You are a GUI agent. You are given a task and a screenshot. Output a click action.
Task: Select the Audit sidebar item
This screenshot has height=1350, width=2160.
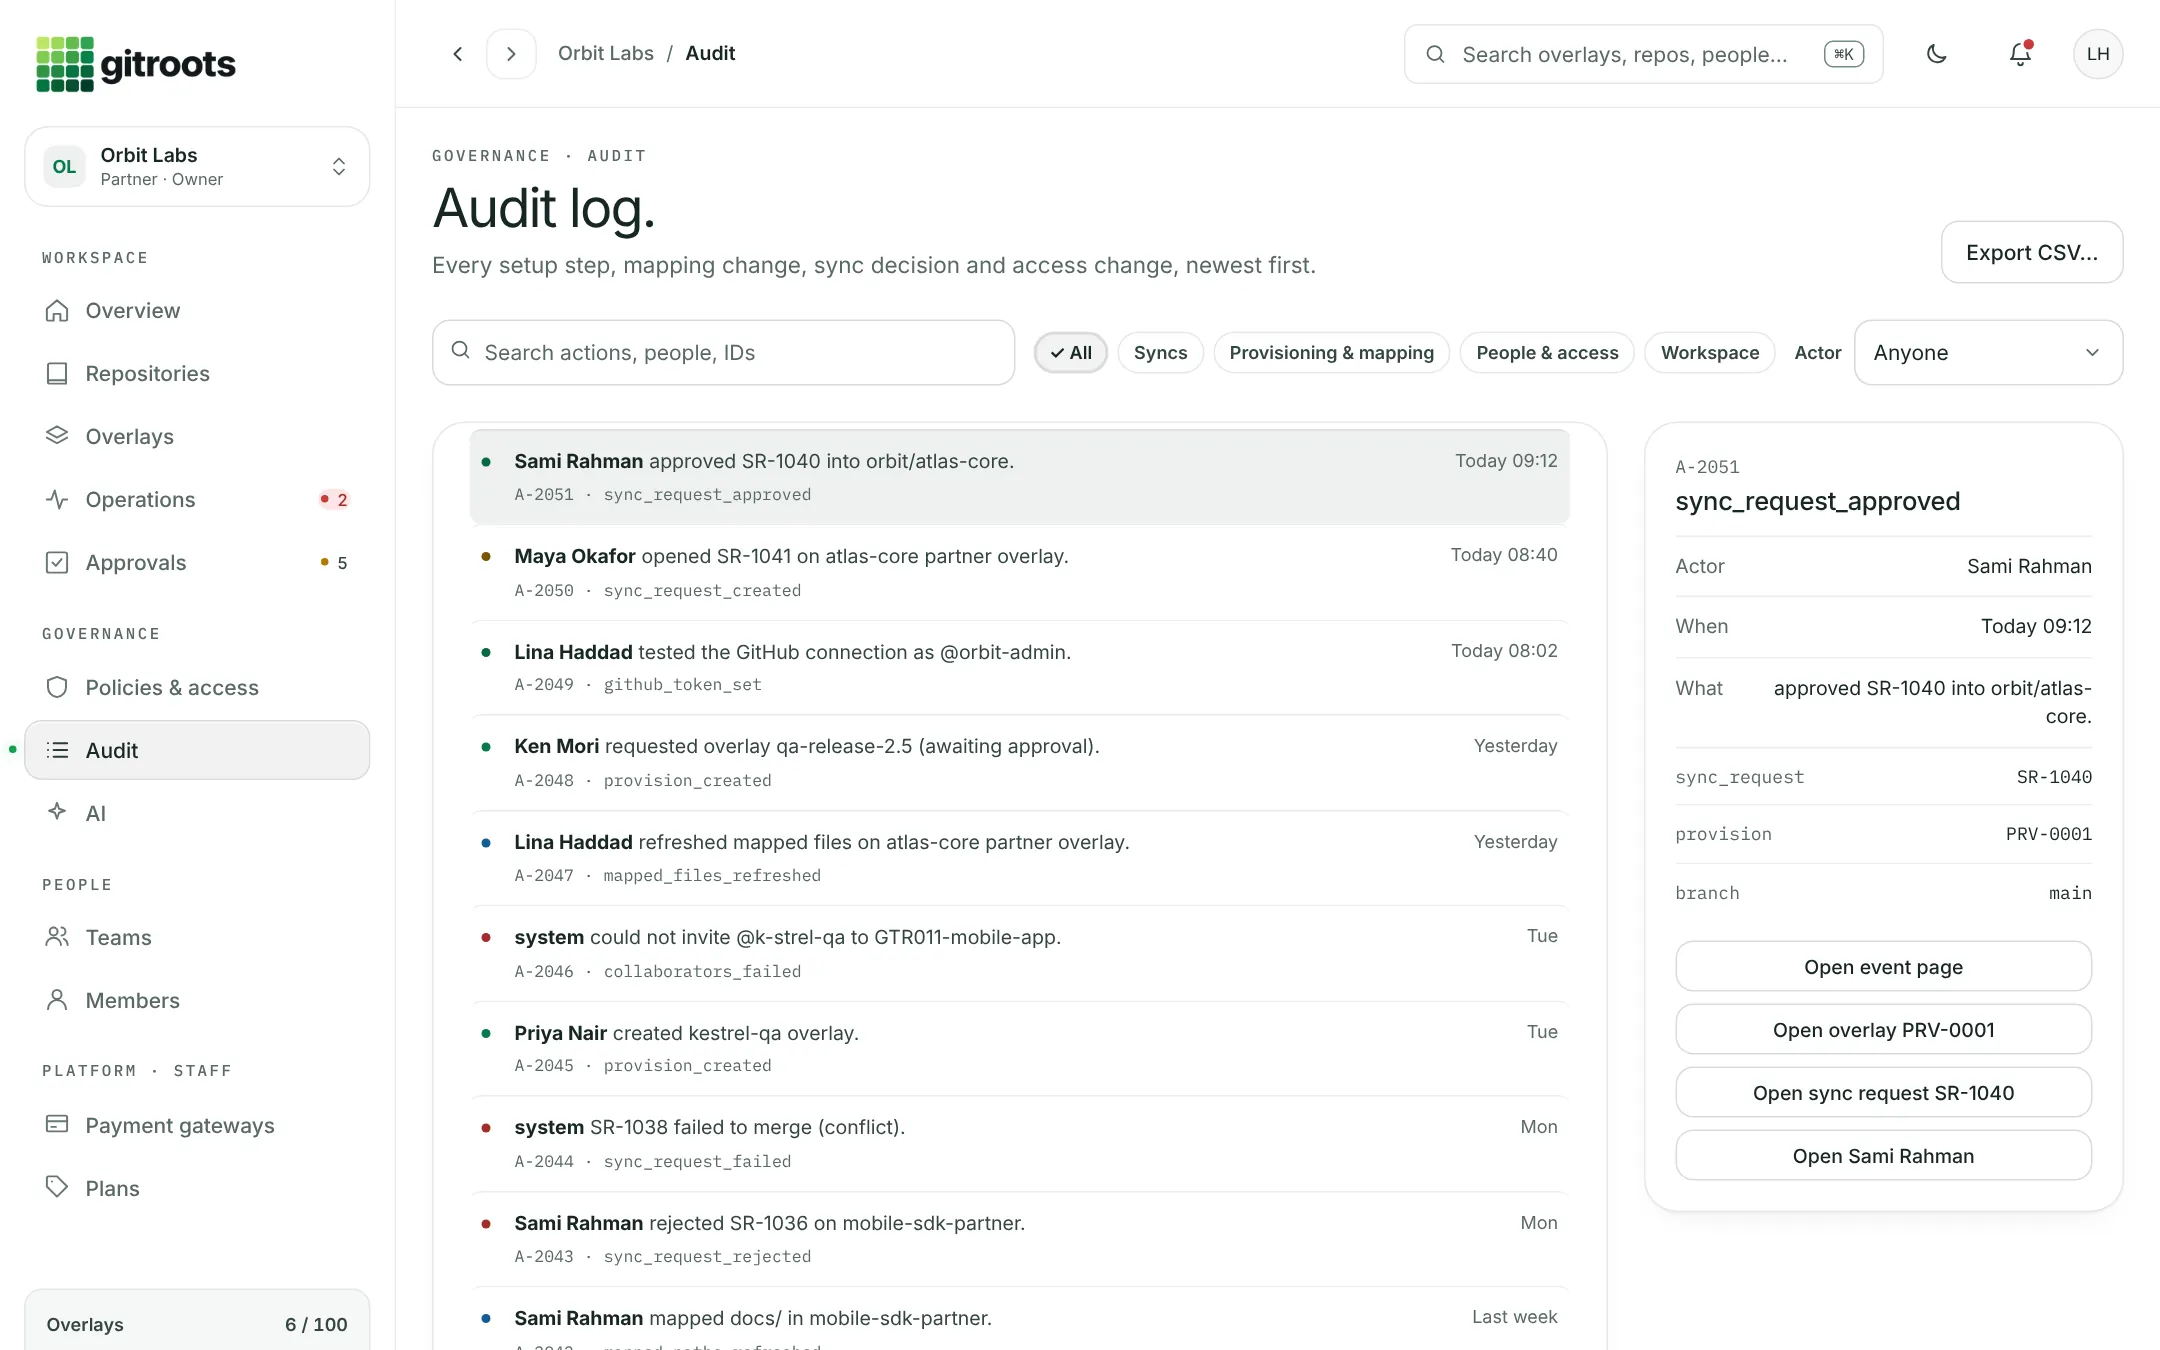(x=197, y=751)
